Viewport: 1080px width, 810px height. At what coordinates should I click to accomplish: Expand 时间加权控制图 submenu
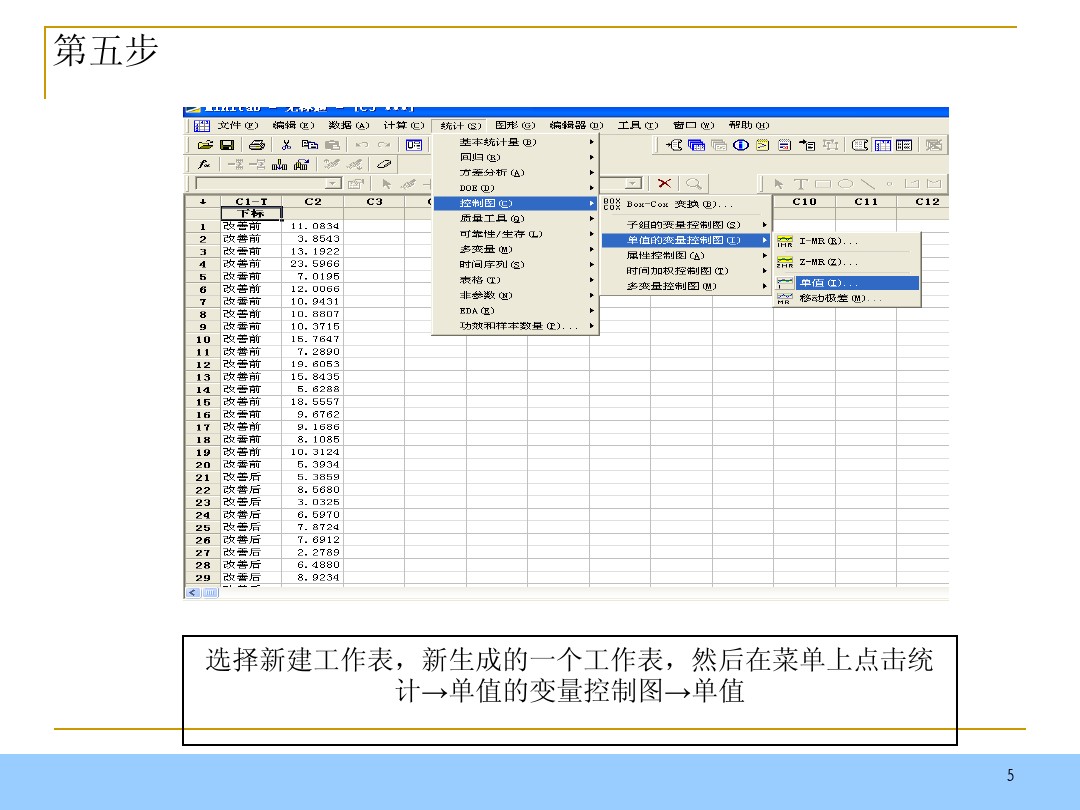690,270
